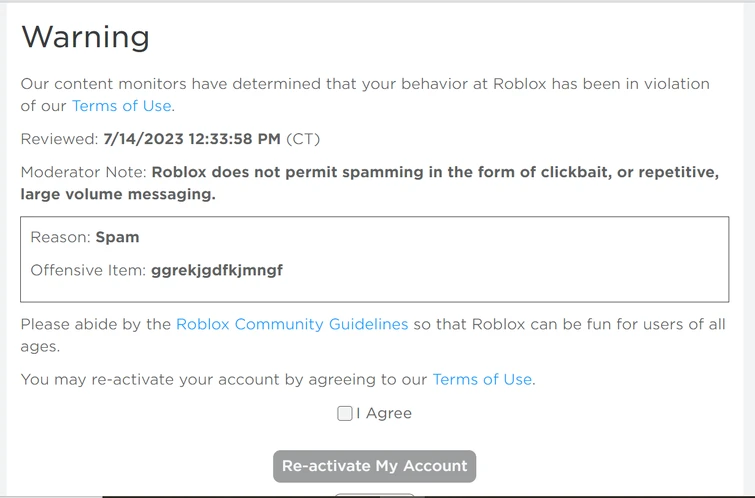Click the (CT) timezone text
This screenshot has width=755, height=498.
pyautogui.click(x=303, y=139)
